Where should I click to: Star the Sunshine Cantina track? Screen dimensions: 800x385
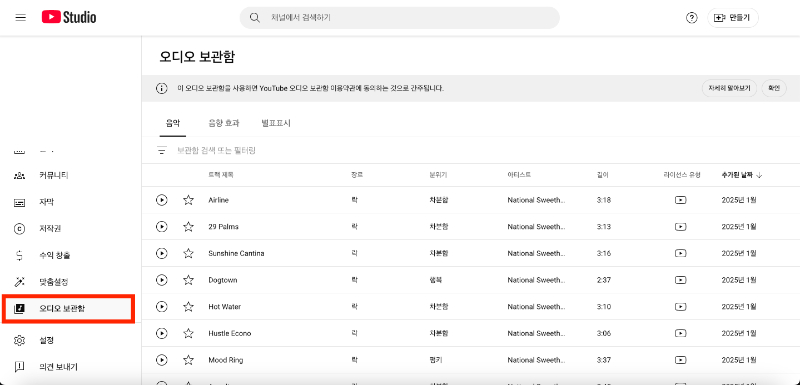188,253
